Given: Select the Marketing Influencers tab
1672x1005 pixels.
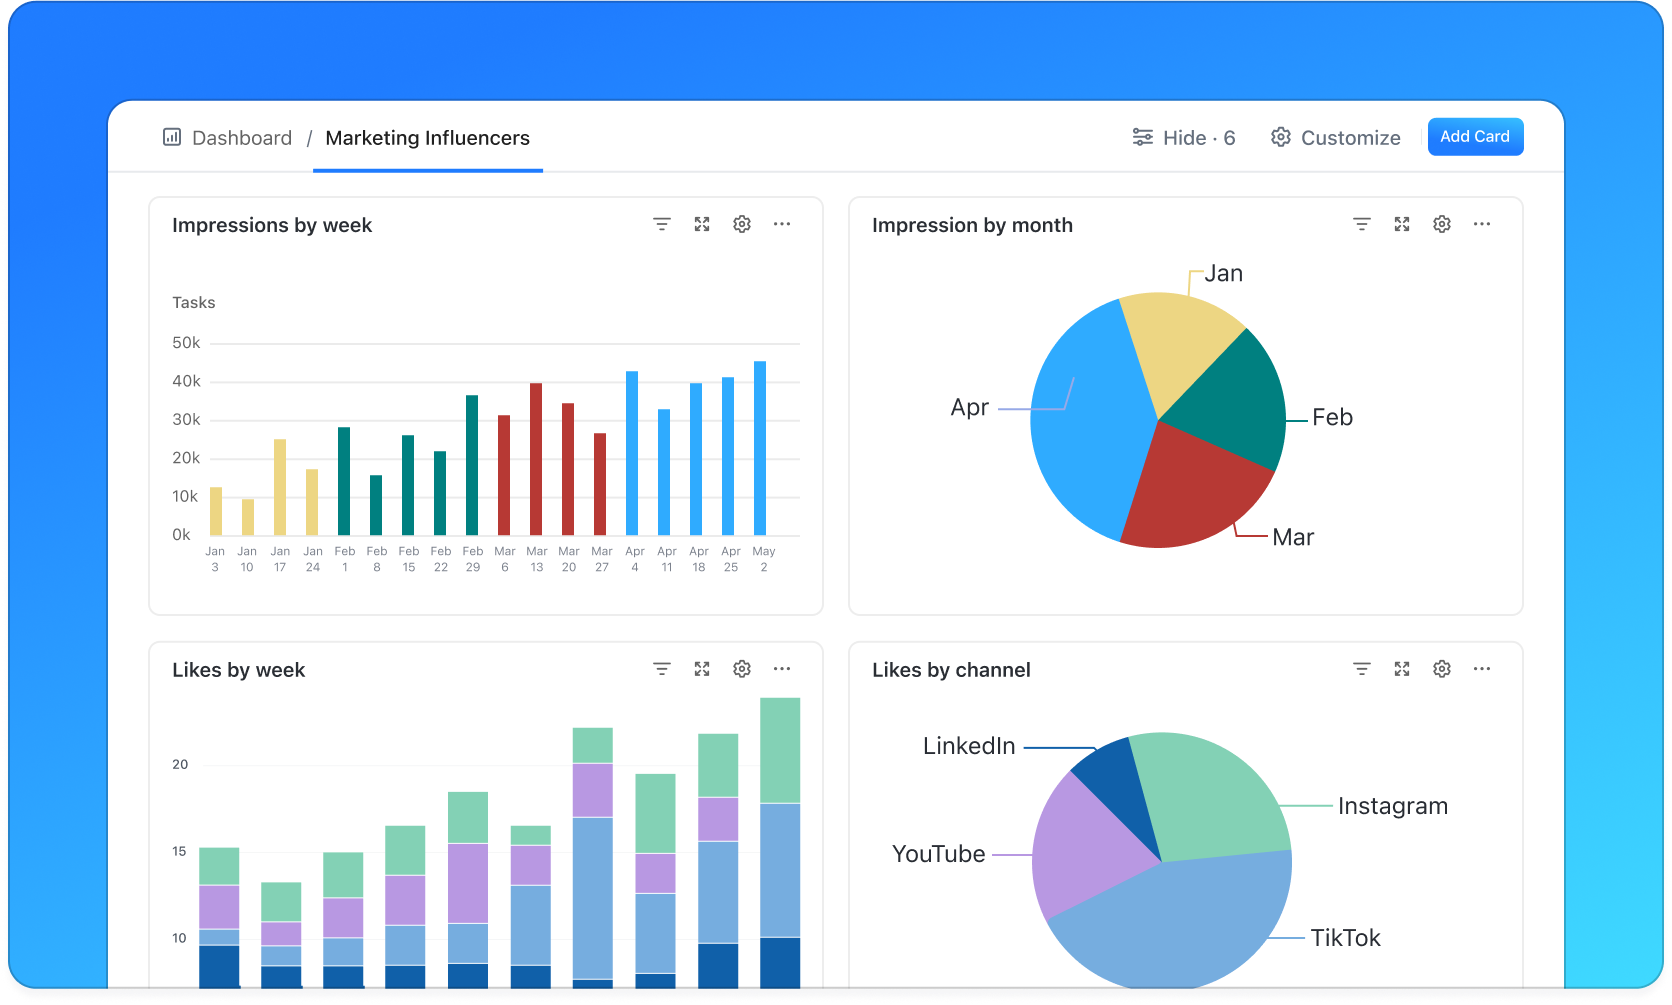Looking at the screenshot, I should click(427, 138).
